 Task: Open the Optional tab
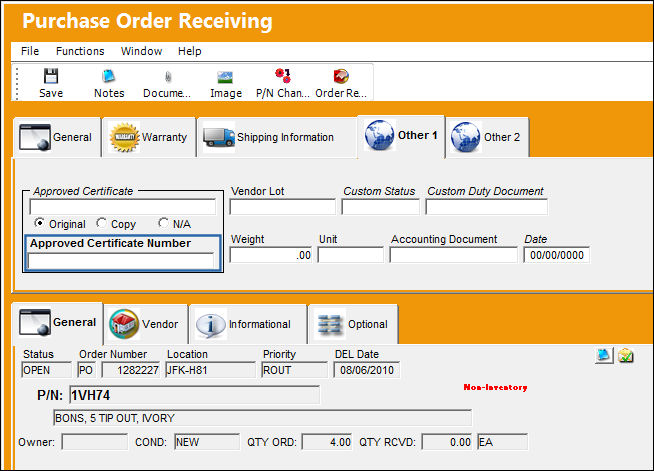353,324
